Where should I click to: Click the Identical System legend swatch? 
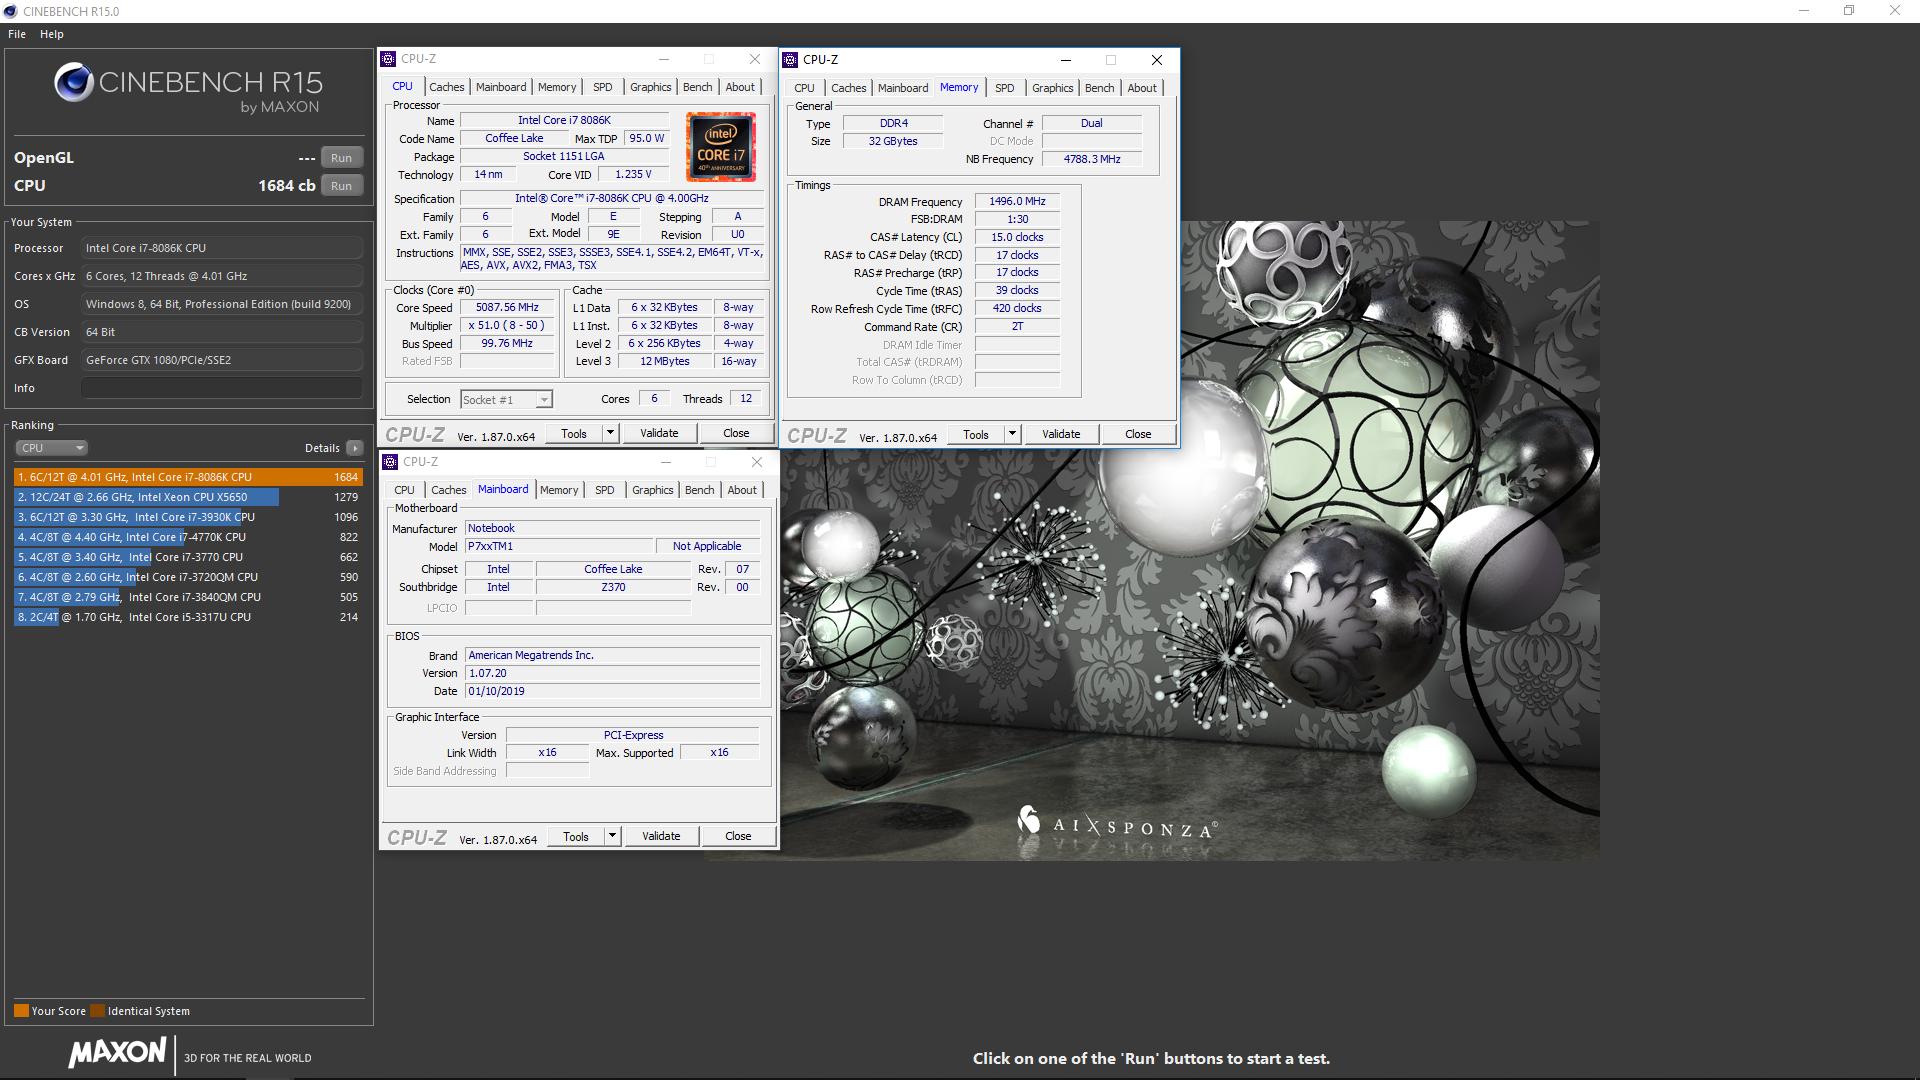pos(97,1010)
